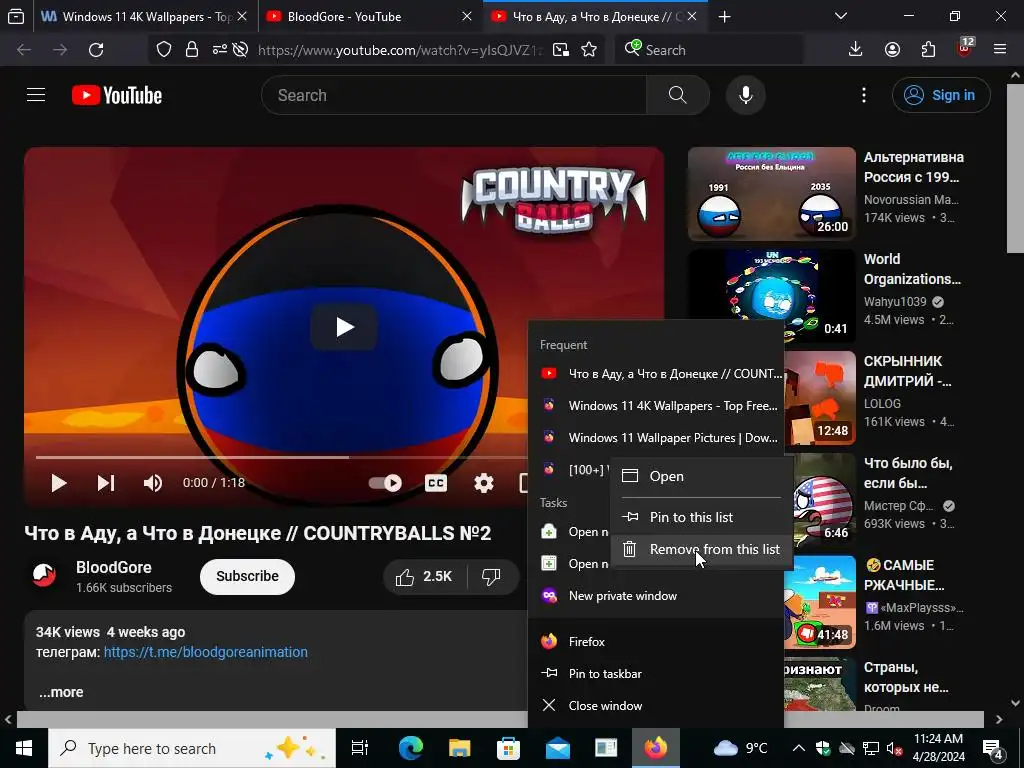Skip to the next video
The width and height of the screenshot is (1024, 768).
106,483
